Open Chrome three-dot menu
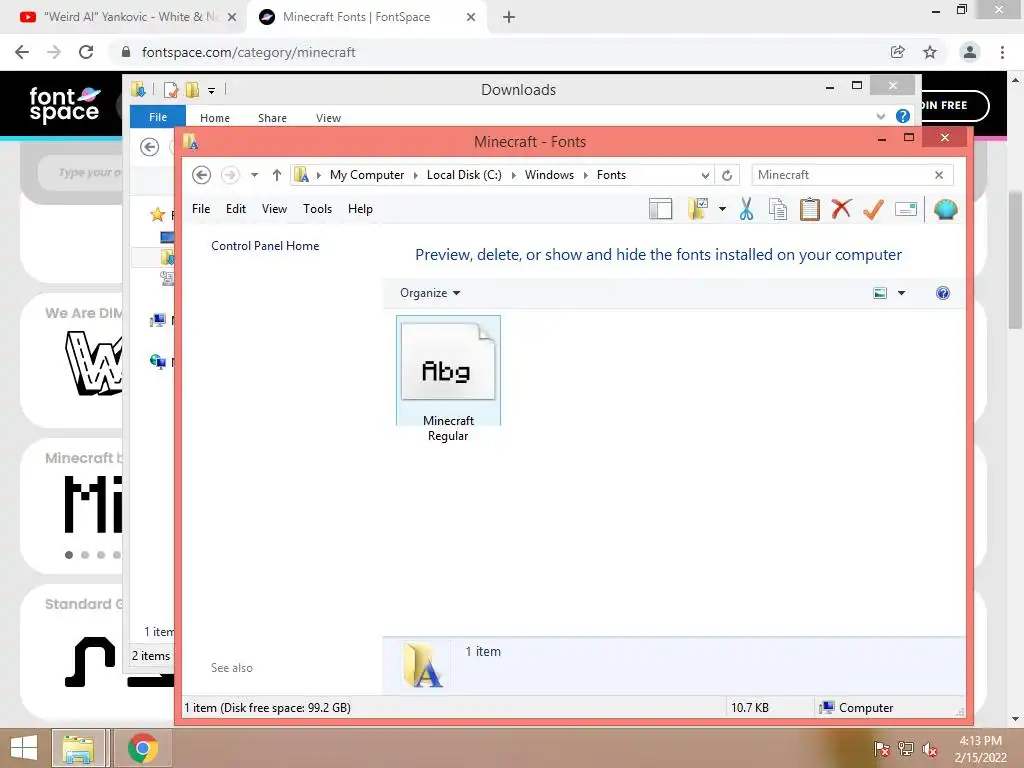This screenshot has width=1024, height=768. [x=1002, y=52]
